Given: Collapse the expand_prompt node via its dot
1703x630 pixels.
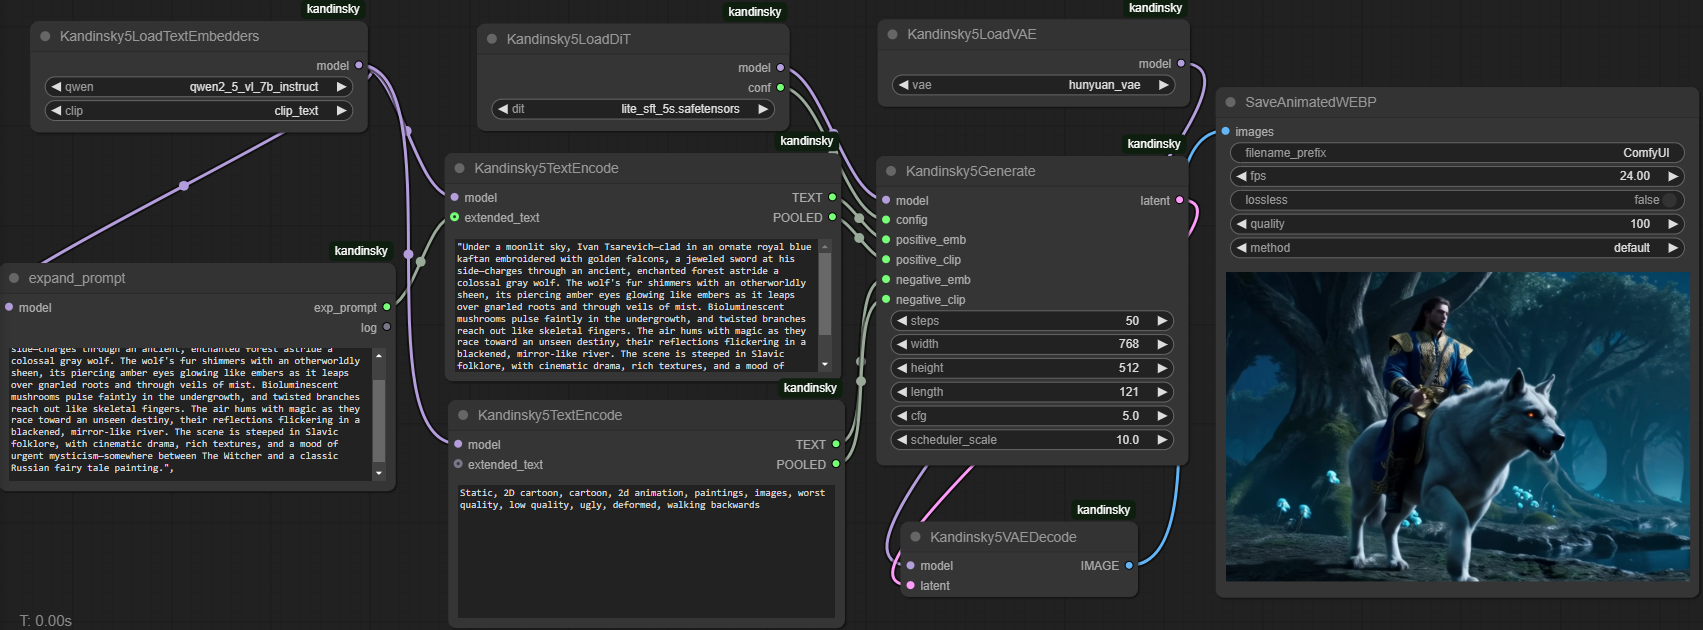Looking at the screenshot, I should click(x=14, y=278).
